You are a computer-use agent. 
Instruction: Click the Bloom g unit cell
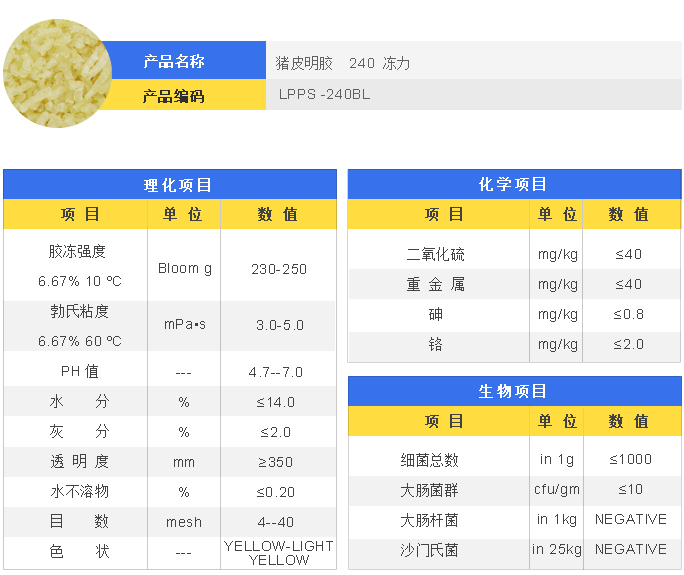coord(184,269)
